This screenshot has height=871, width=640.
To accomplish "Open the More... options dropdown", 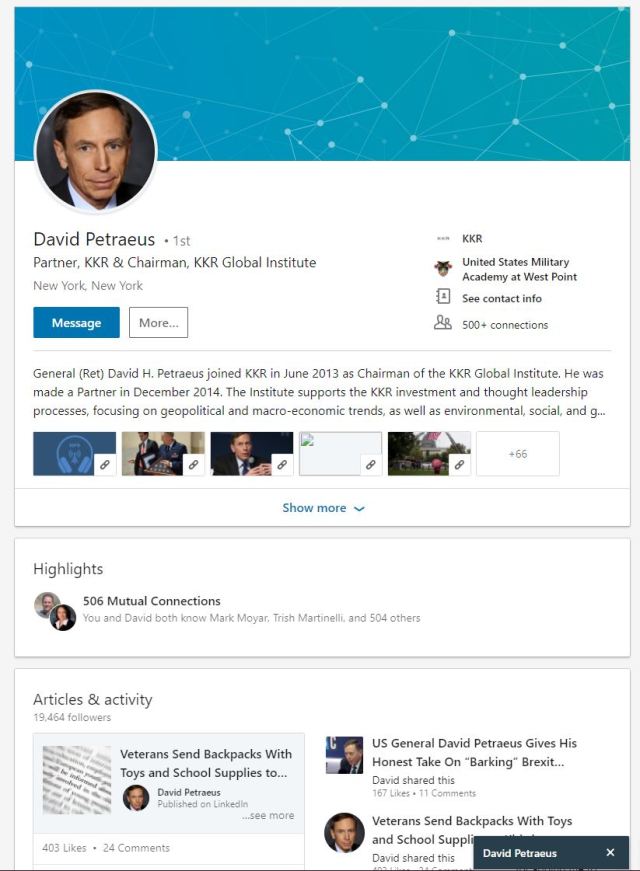I will [x=158, y=323].
